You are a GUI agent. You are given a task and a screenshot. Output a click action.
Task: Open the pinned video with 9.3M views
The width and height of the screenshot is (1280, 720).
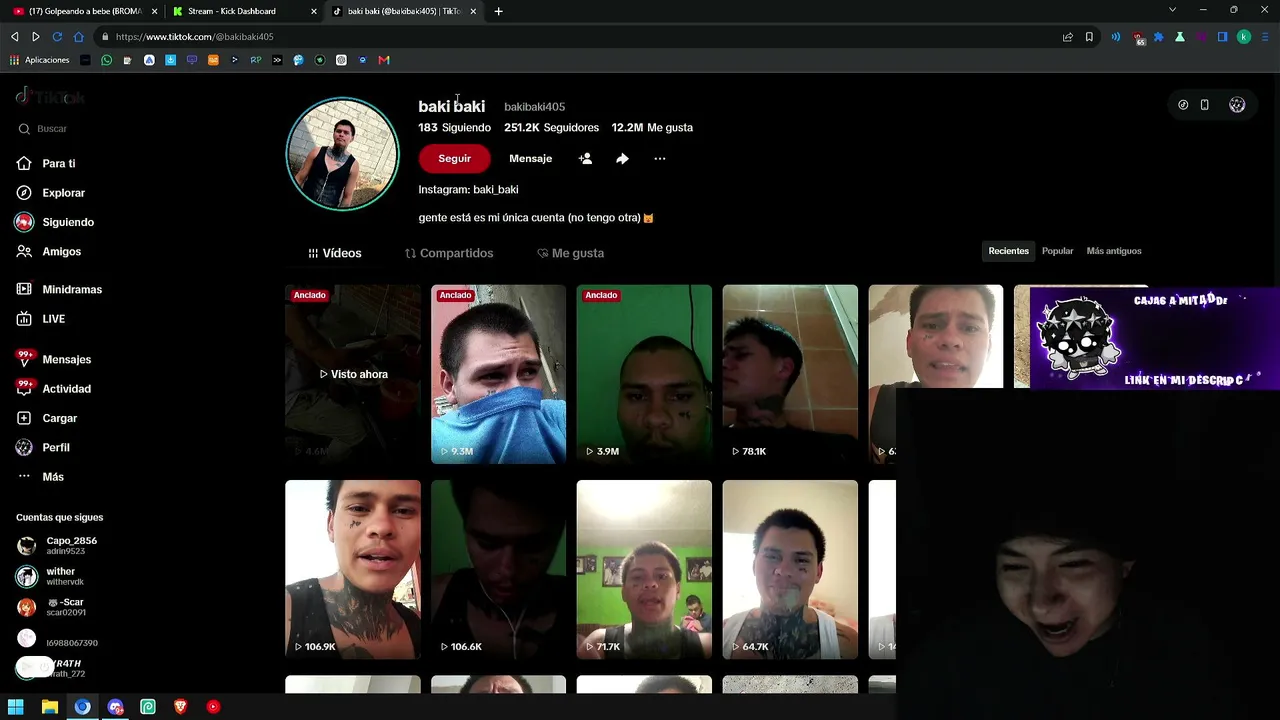(498, 374)
